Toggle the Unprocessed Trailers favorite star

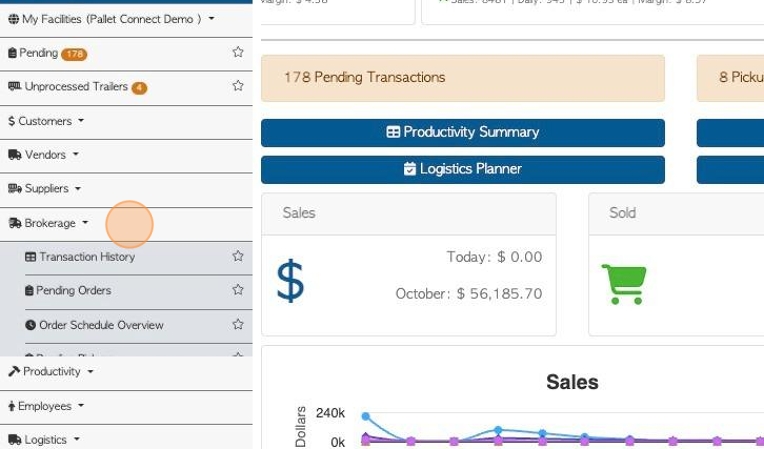(238, 86)
